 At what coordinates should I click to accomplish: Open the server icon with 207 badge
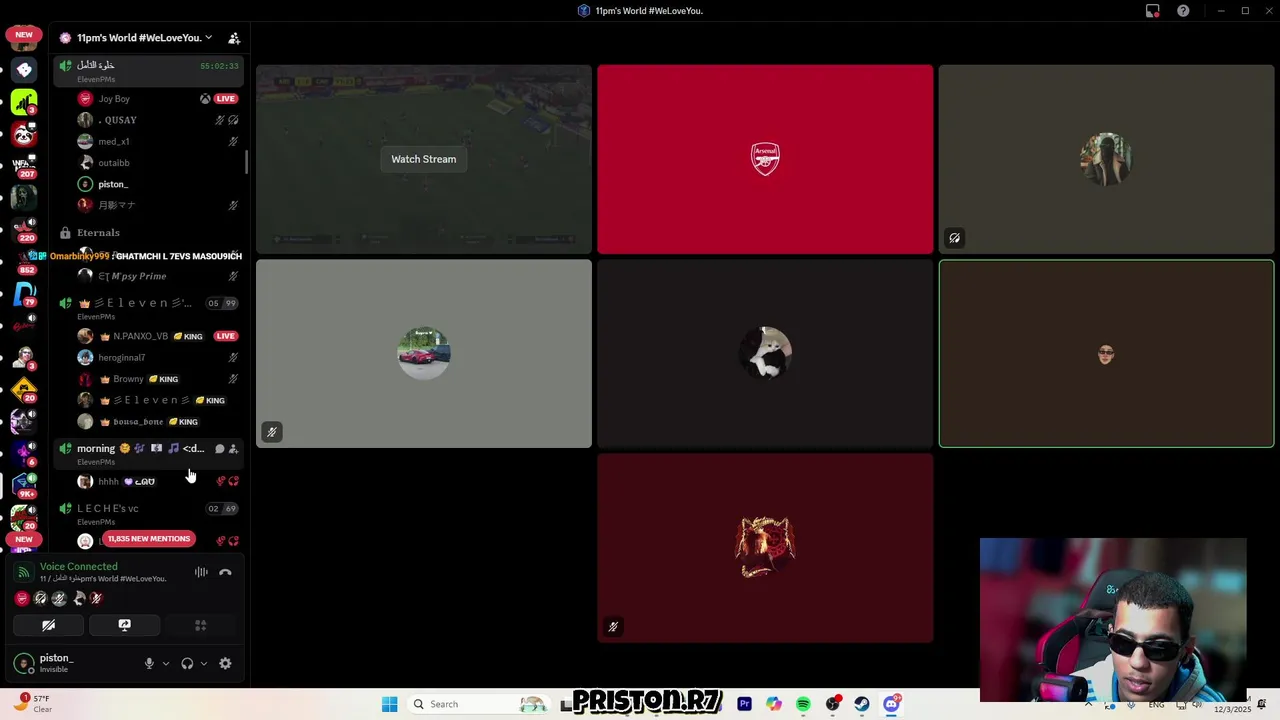(x=24, y=166)
